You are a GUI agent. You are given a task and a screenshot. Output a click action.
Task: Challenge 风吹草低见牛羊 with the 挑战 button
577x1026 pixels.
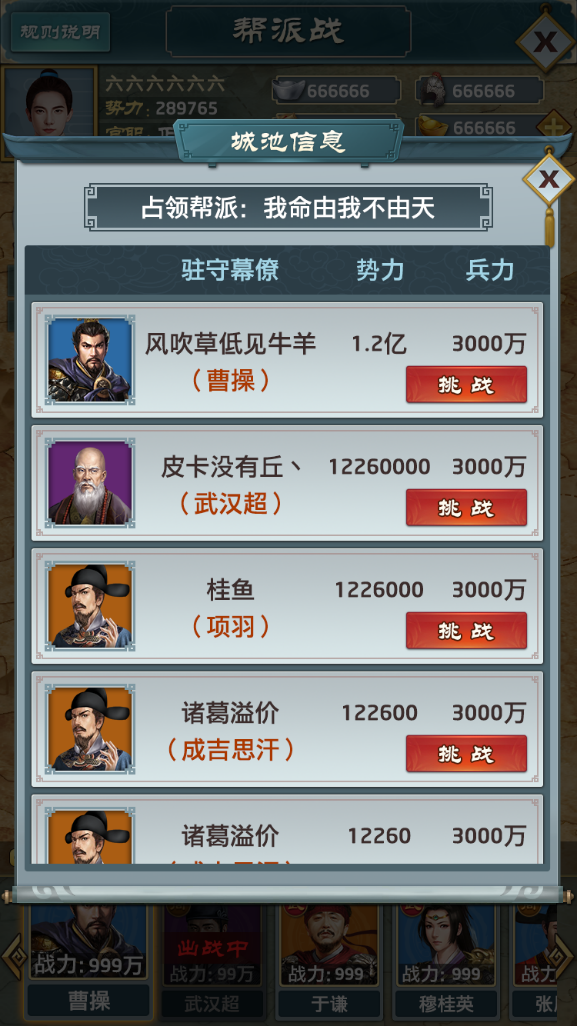pyautogui.click(x=466, y=385)
